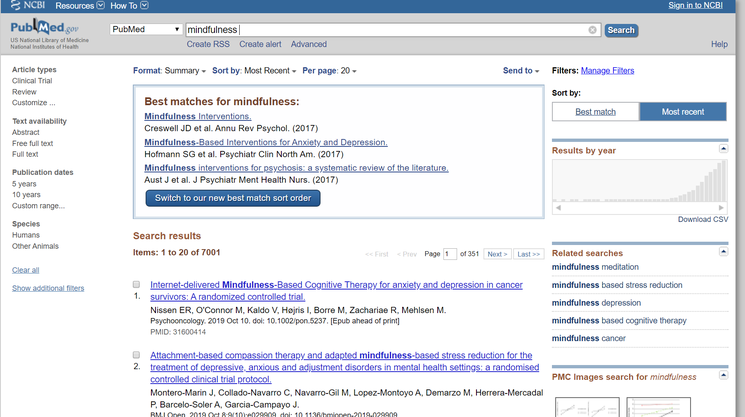Viewport: 745px width, 417px height.
Task: Open the Mindfulness Interventions best match
Action: tap(198, 116)
